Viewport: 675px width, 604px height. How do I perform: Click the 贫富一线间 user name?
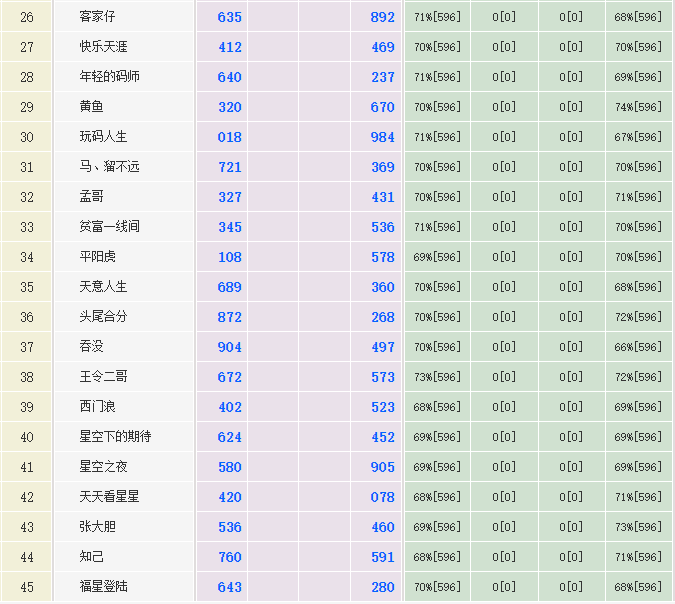tap(110, 227)
